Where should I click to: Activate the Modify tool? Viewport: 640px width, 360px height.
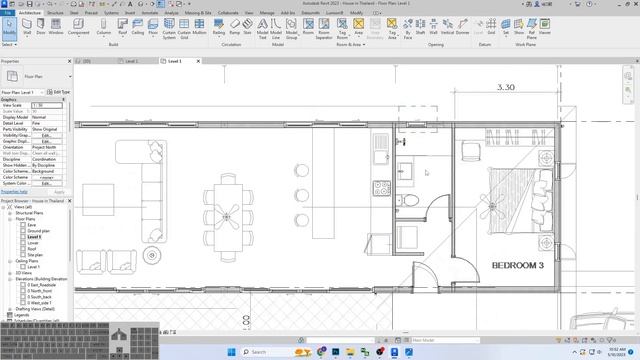click(x=9, y=28)
